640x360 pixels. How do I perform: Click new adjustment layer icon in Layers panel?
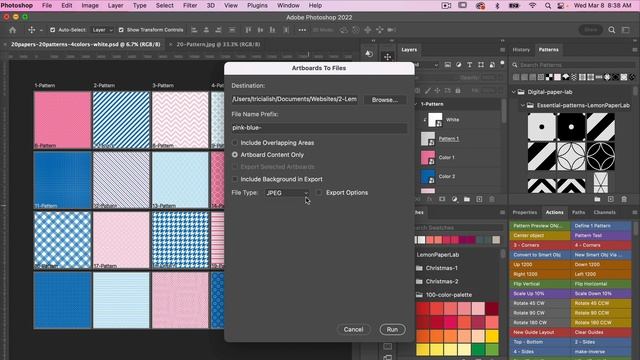click(455, 199)
